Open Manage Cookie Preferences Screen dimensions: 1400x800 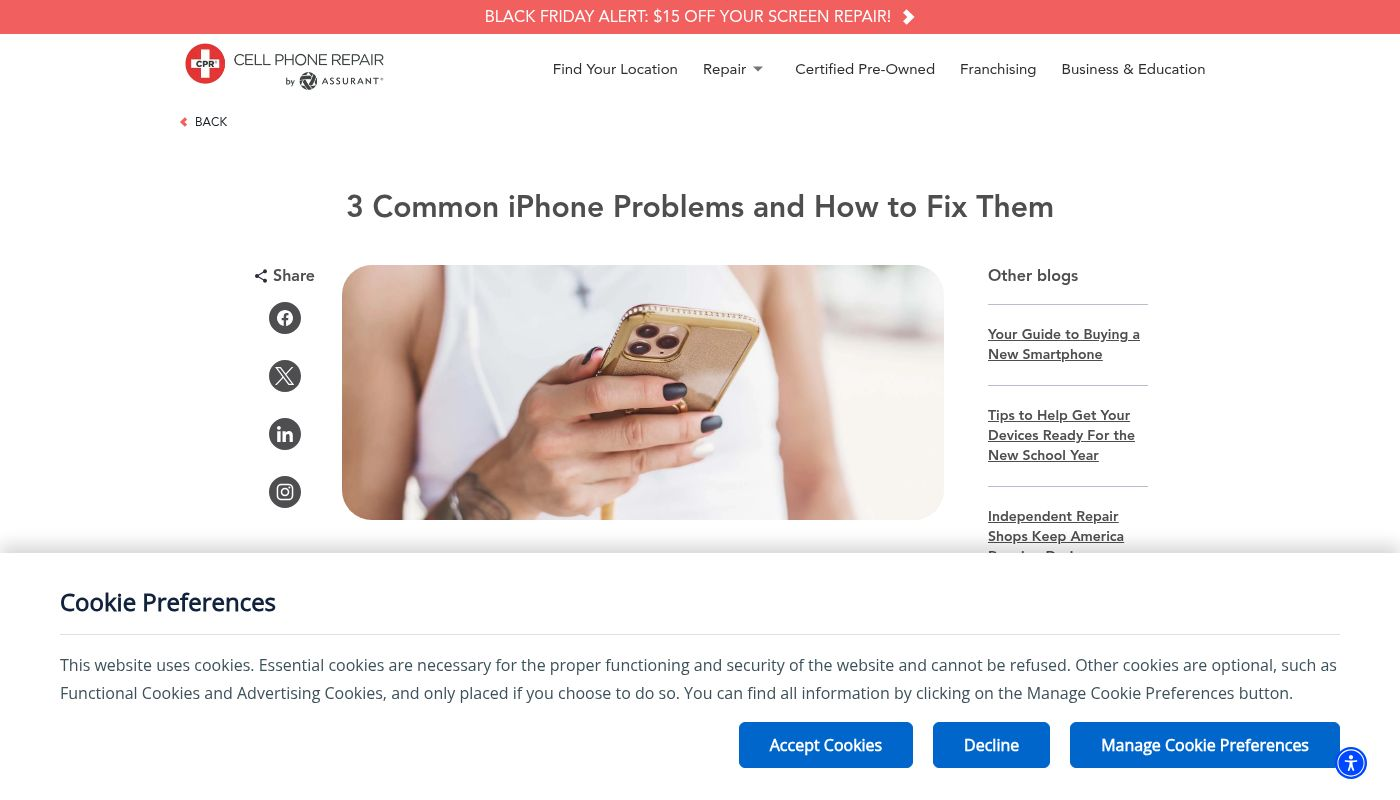coord(1205,745)
